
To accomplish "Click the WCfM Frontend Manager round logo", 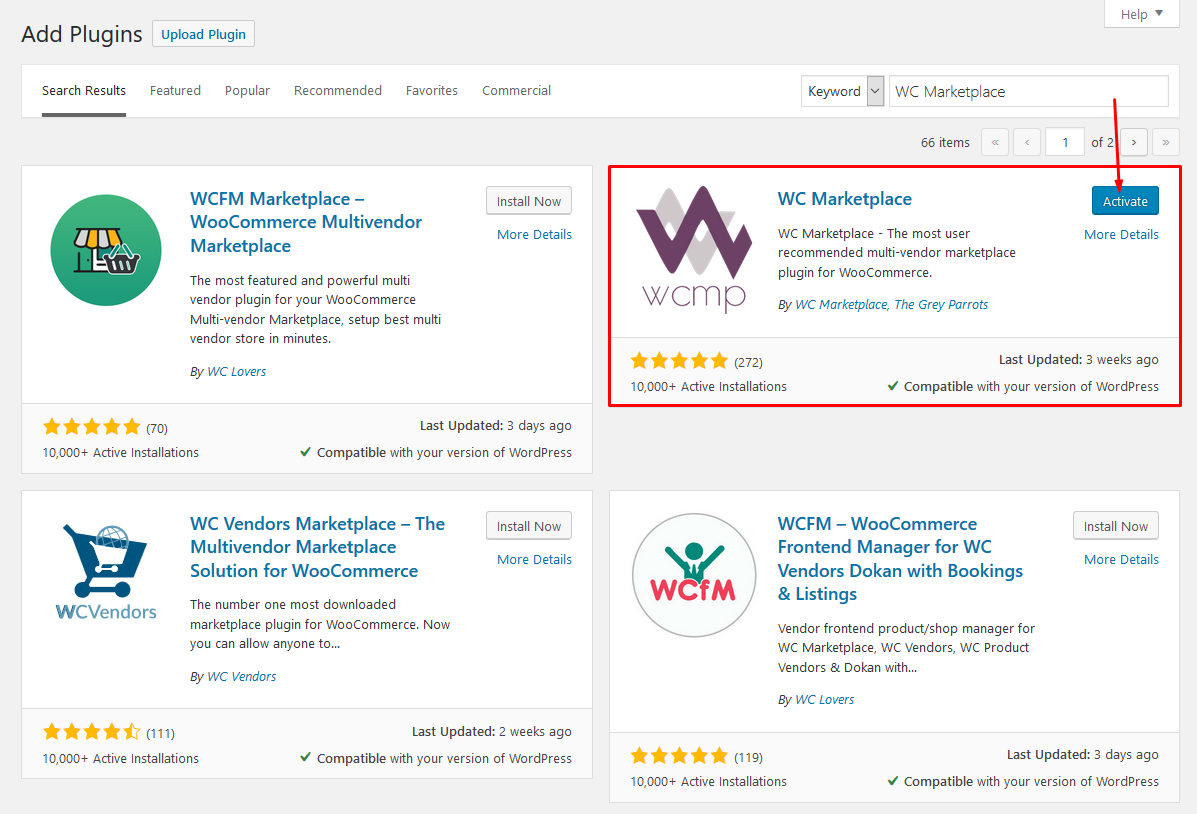I will click(x=694, y=575).
